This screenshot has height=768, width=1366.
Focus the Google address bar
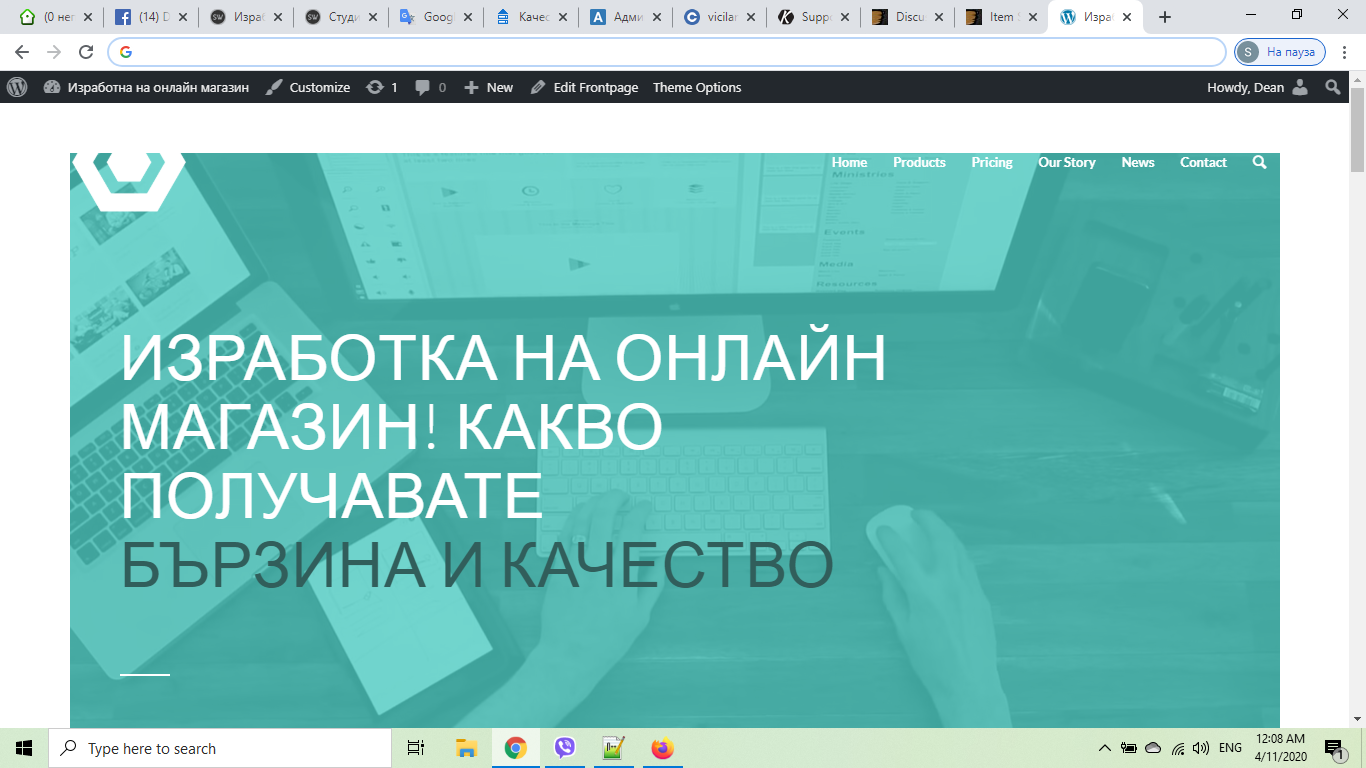click(x=666, y=52)
